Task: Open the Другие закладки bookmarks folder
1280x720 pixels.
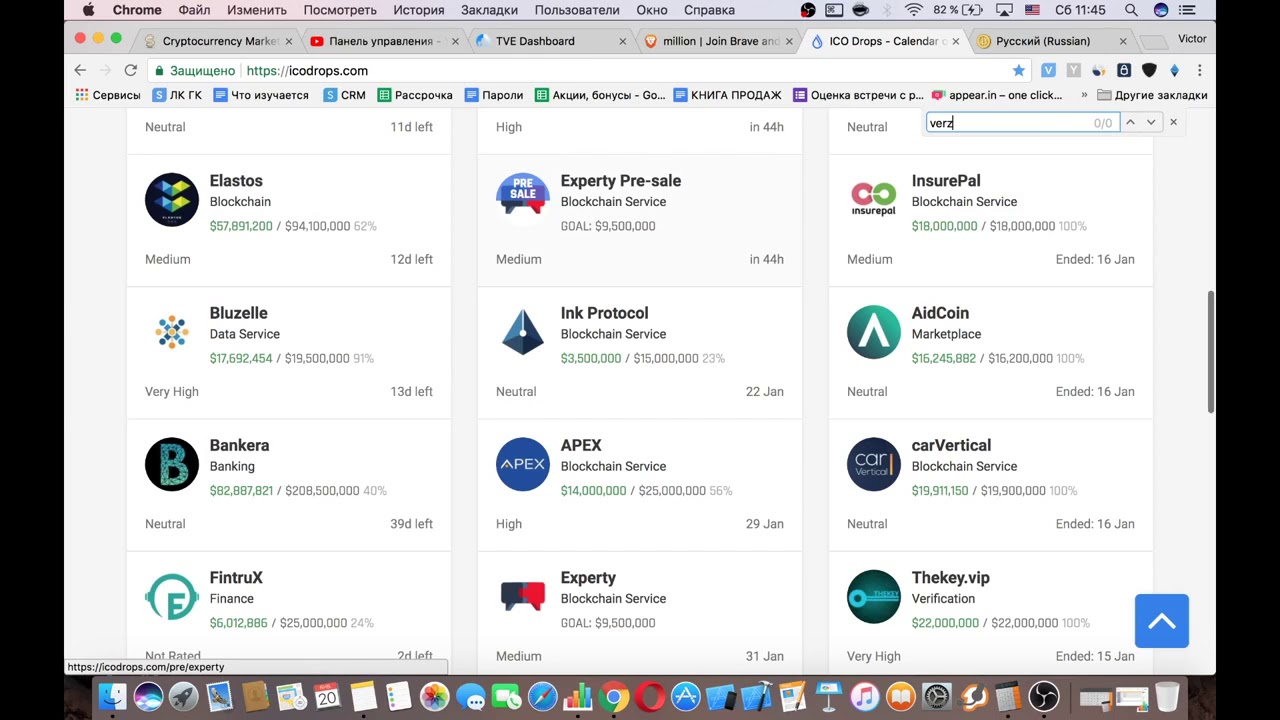Action: tap(1152, 95)
